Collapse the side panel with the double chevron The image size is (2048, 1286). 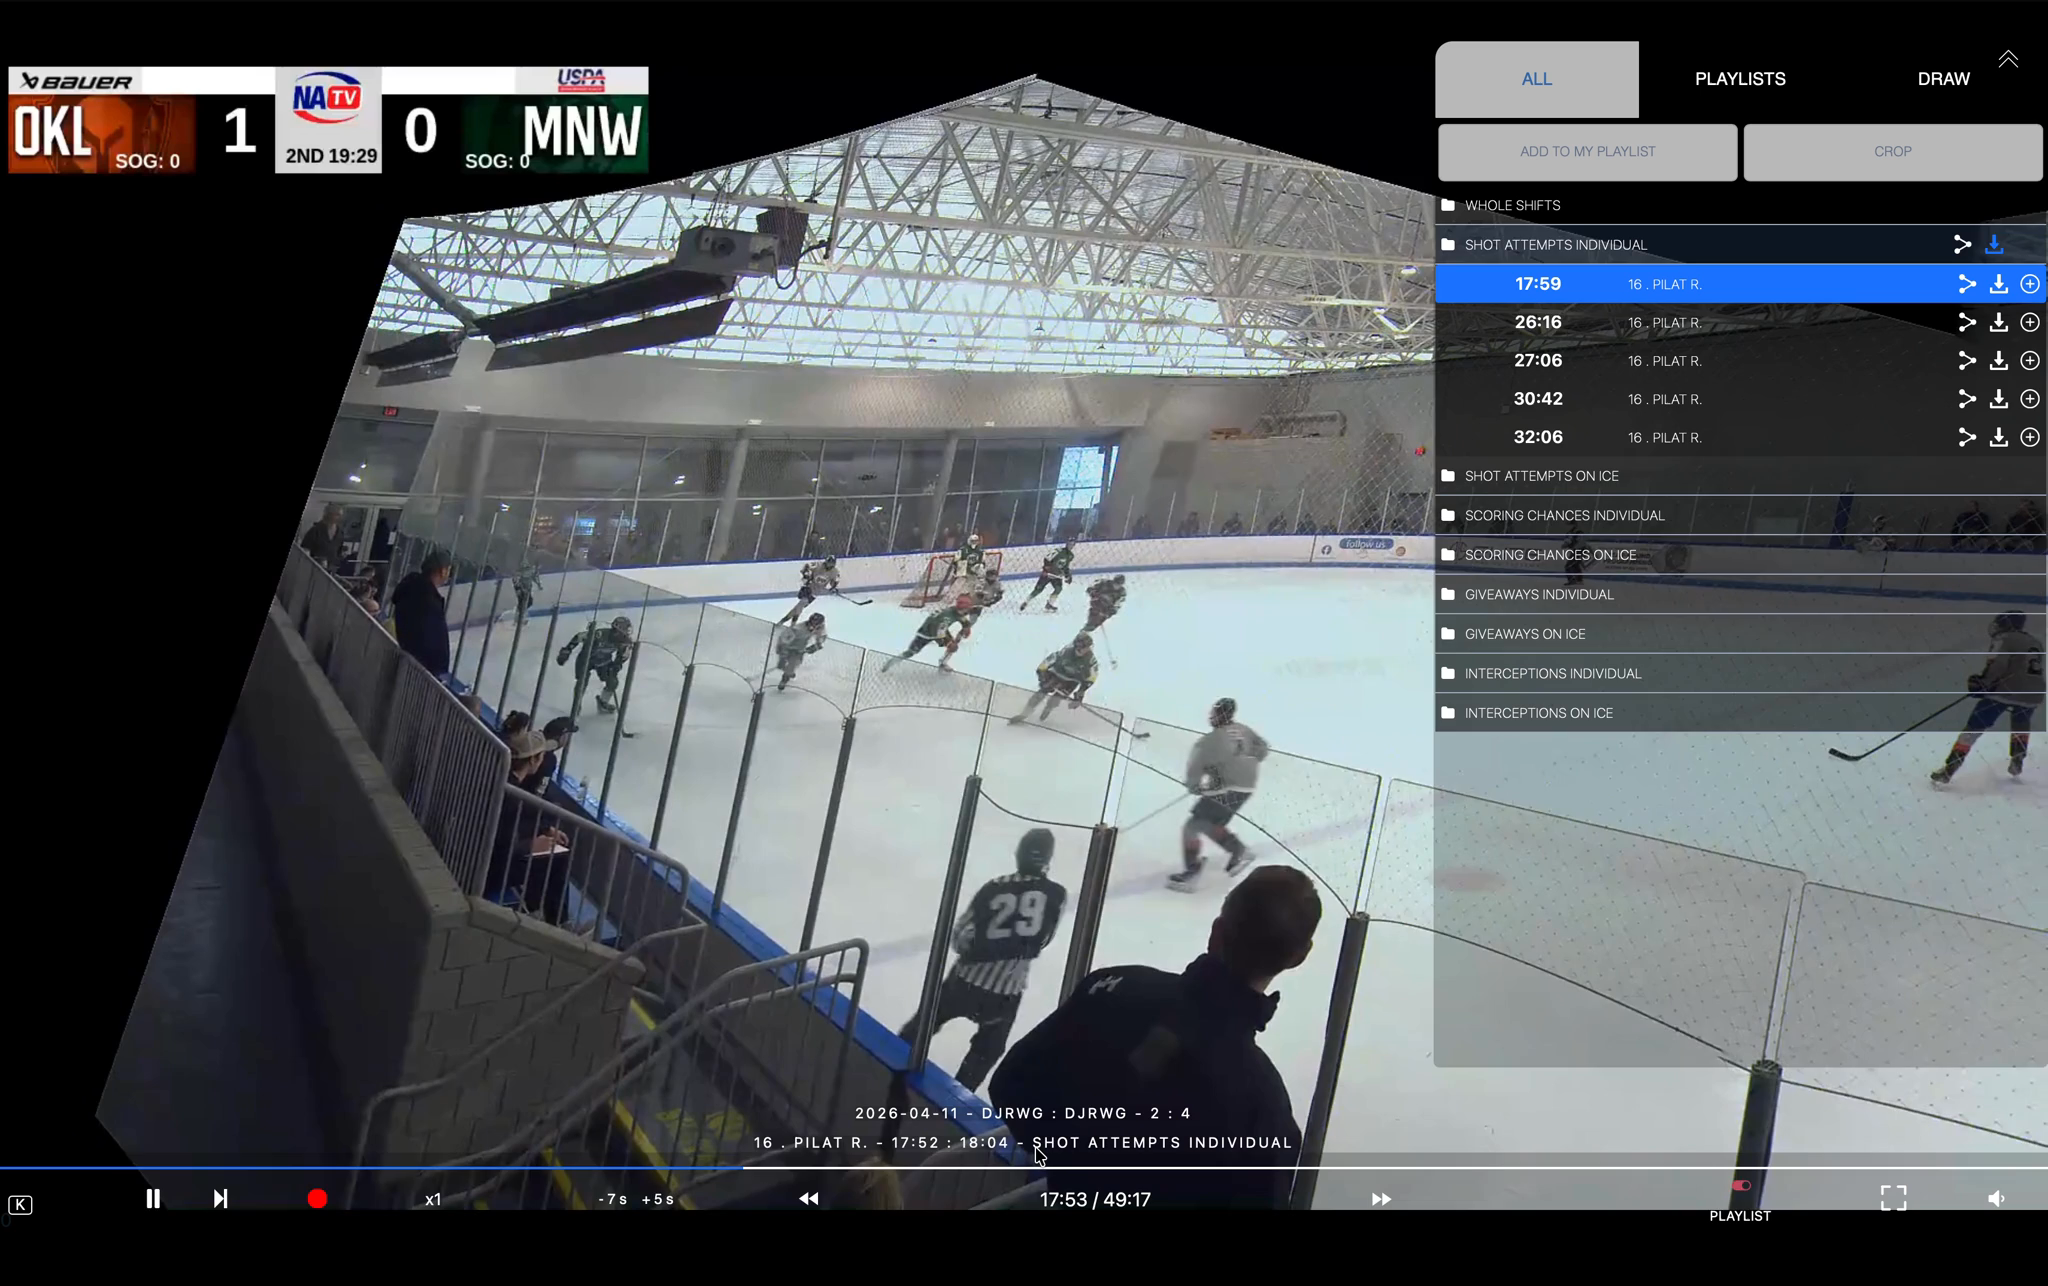(2008, 59)
